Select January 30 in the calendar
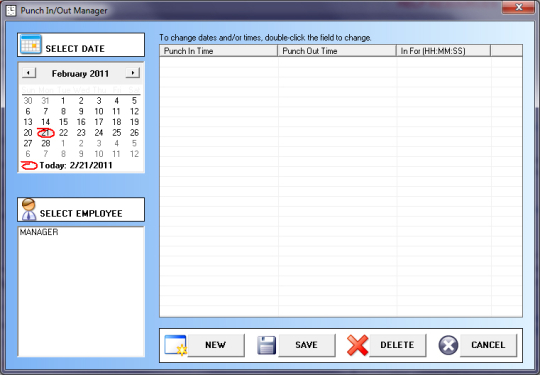540x375 pixels. coord(28,101)
